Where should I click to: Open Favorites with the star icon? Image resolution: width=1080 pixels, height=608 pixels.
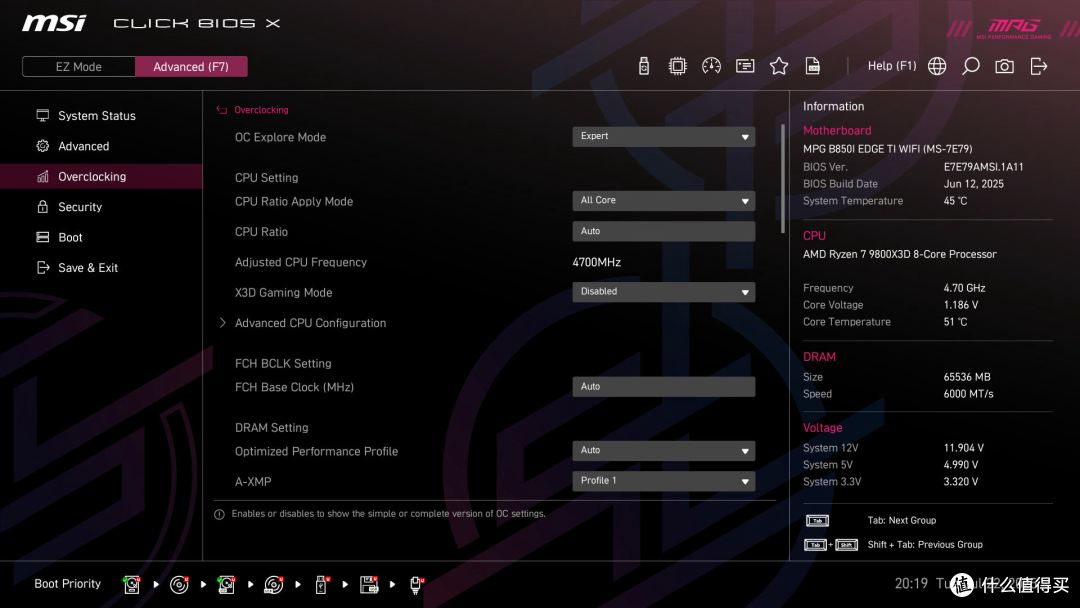pos(779,66)
